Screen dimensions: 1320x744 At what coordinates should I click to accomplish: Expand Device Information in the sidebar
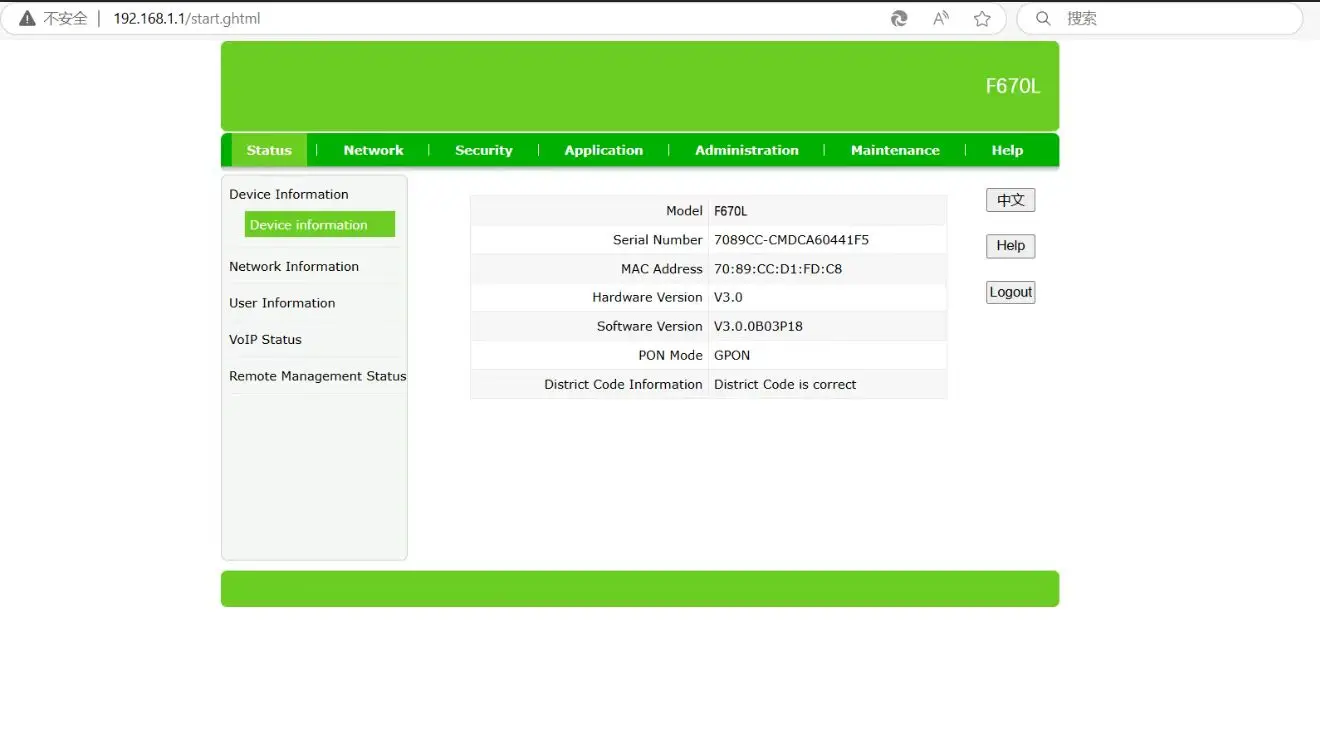tap(289, 194)
